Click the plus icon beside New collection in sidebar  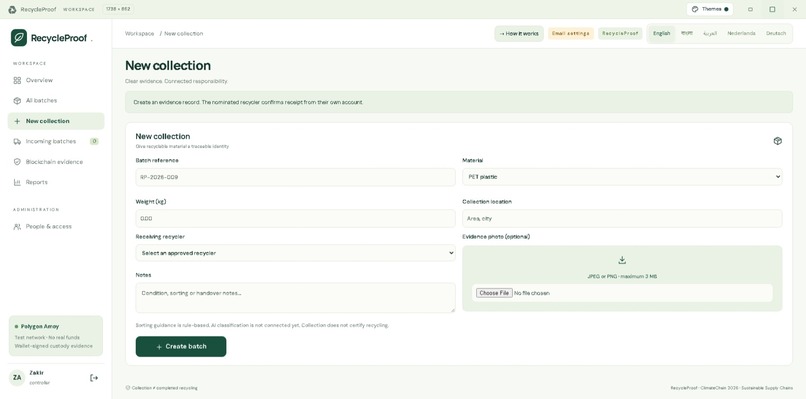click(x=17, y=121)
